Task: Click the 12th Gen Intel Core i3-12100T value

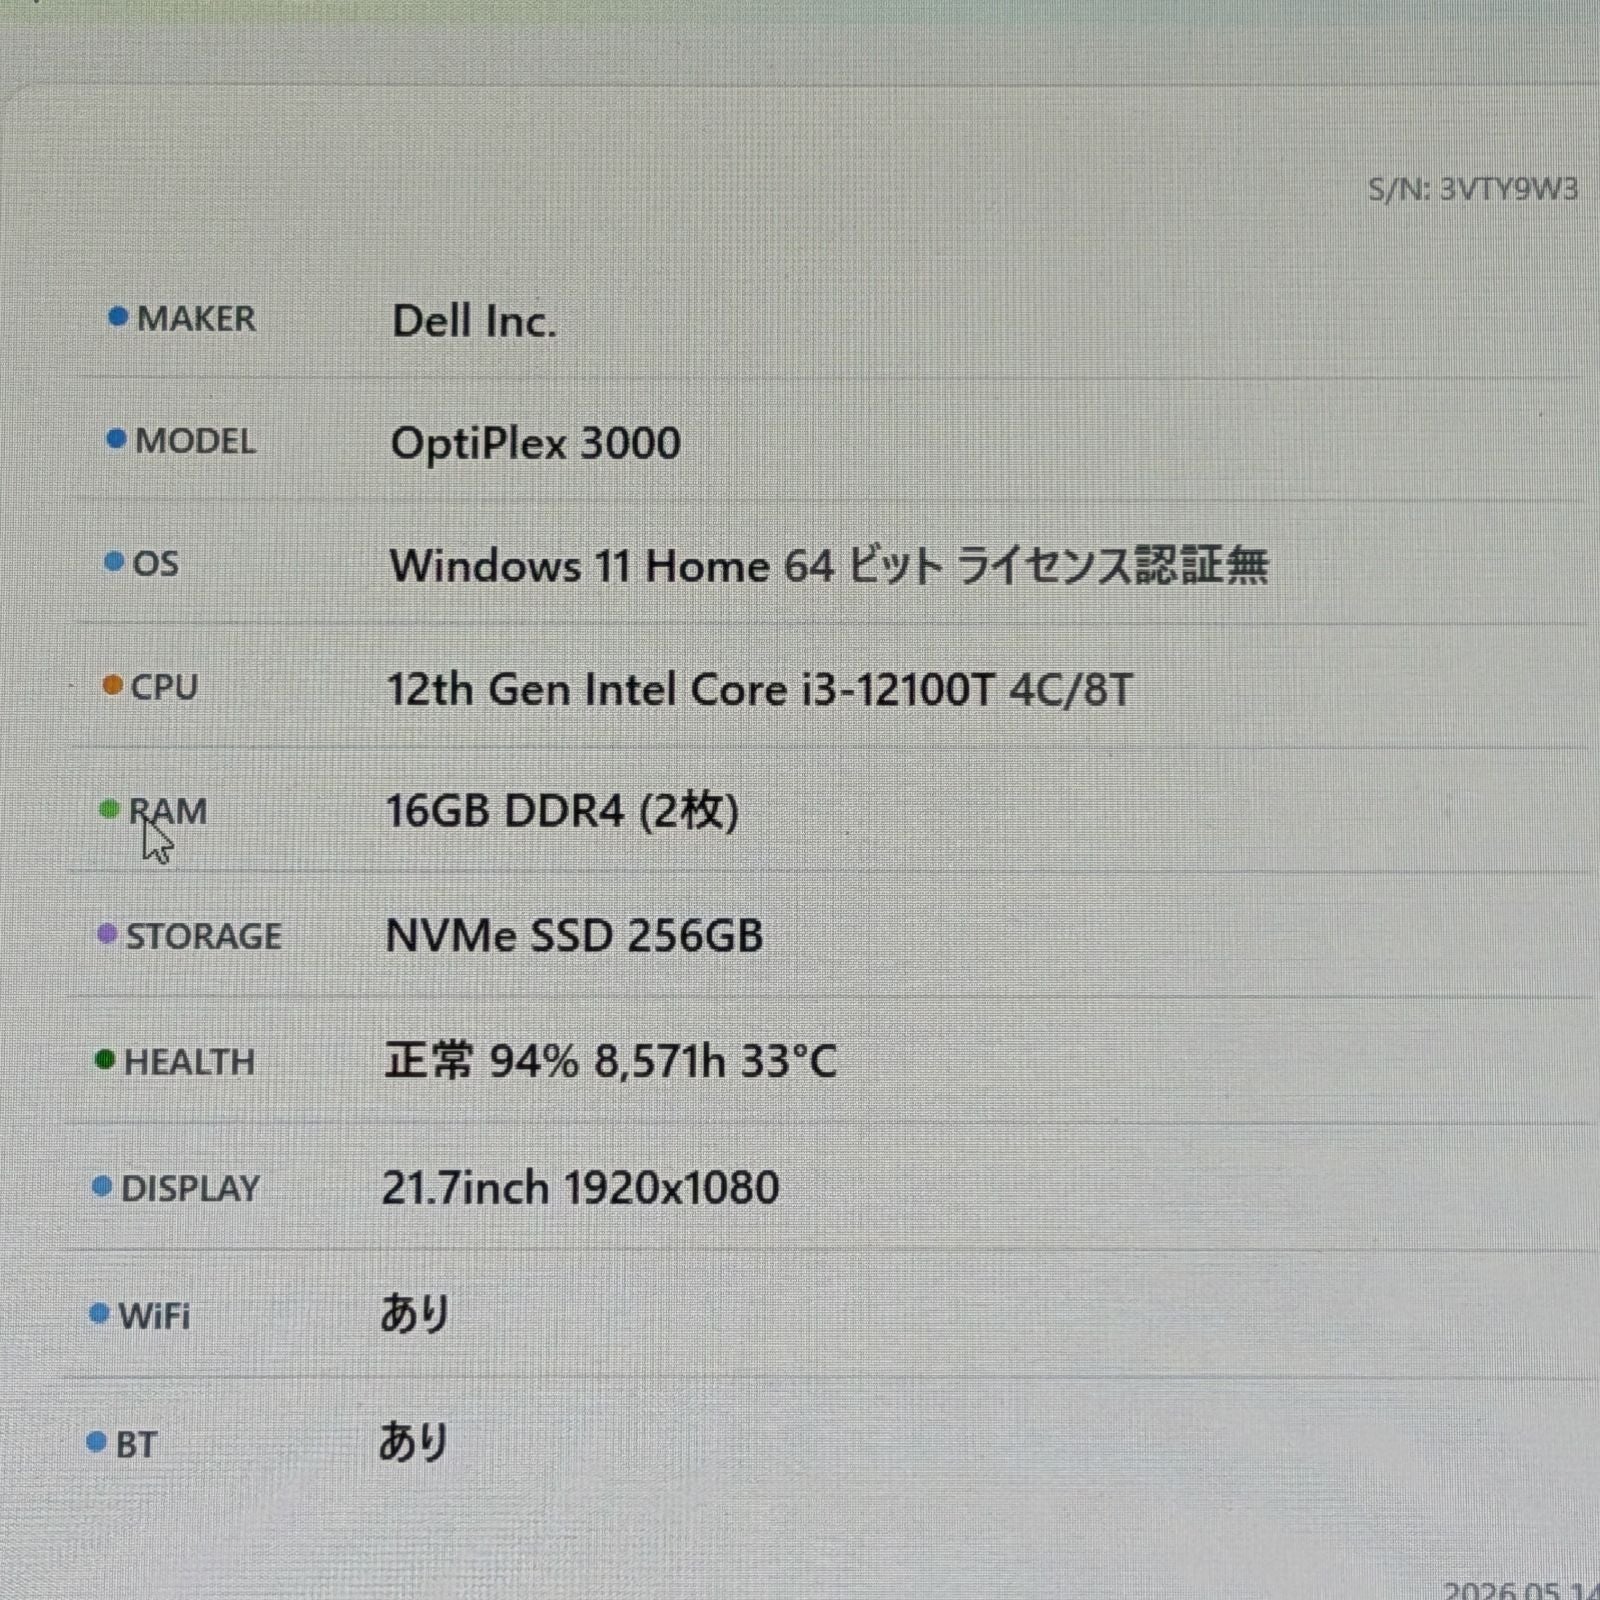Action: pos(760,690)
